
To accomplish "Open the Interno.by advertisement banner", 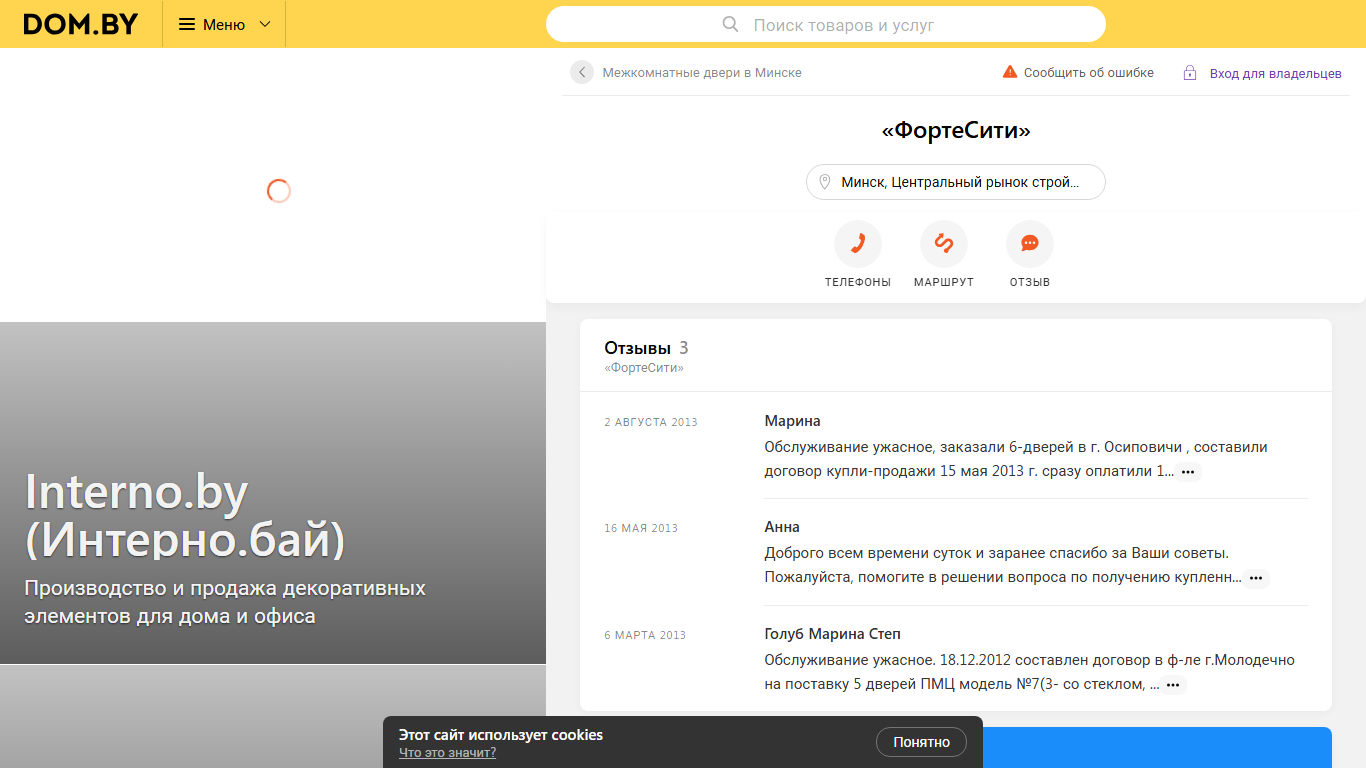I will pyautogui.click(x=273, y=493).
